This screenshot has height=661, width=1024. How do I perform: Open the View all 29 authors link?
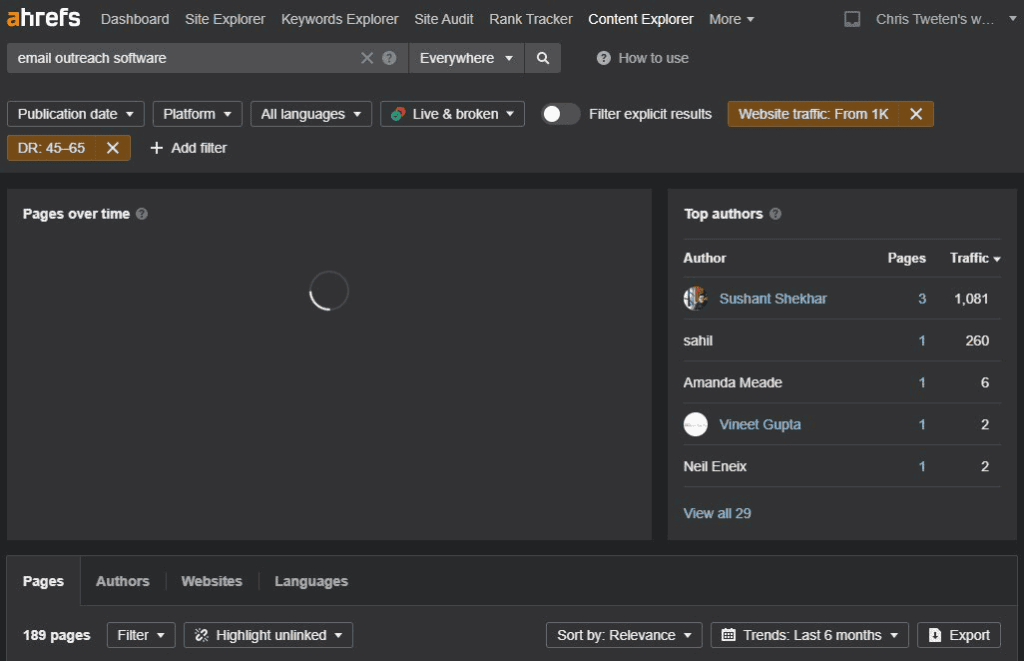[717, 513]
